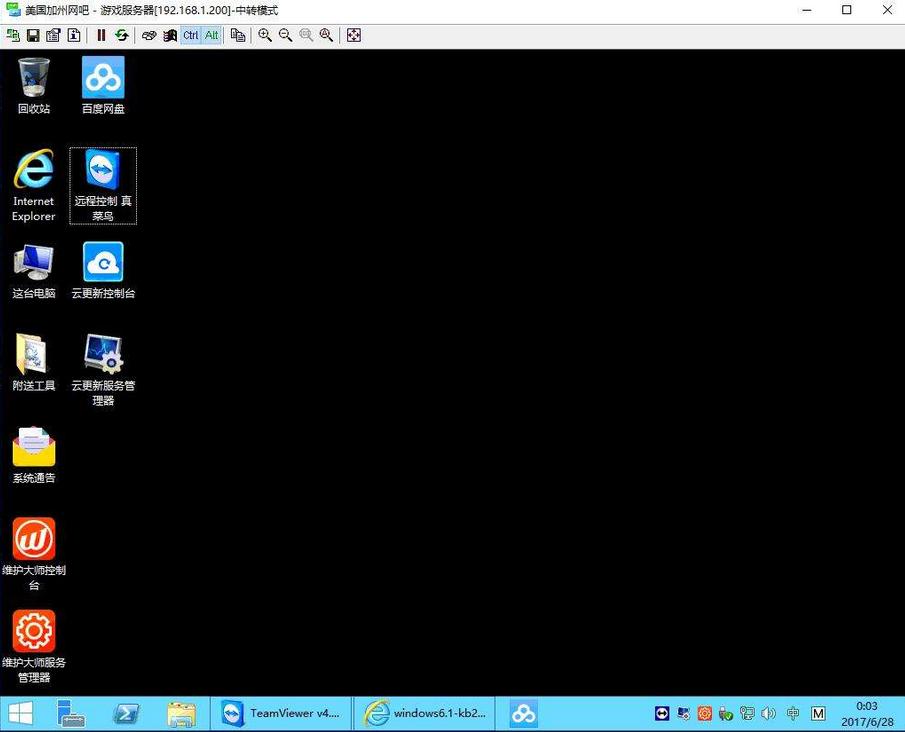This screenshot has width=905, height=732.
Task: Click the TeamViewer tray icon
Action: tap(662, 714)
